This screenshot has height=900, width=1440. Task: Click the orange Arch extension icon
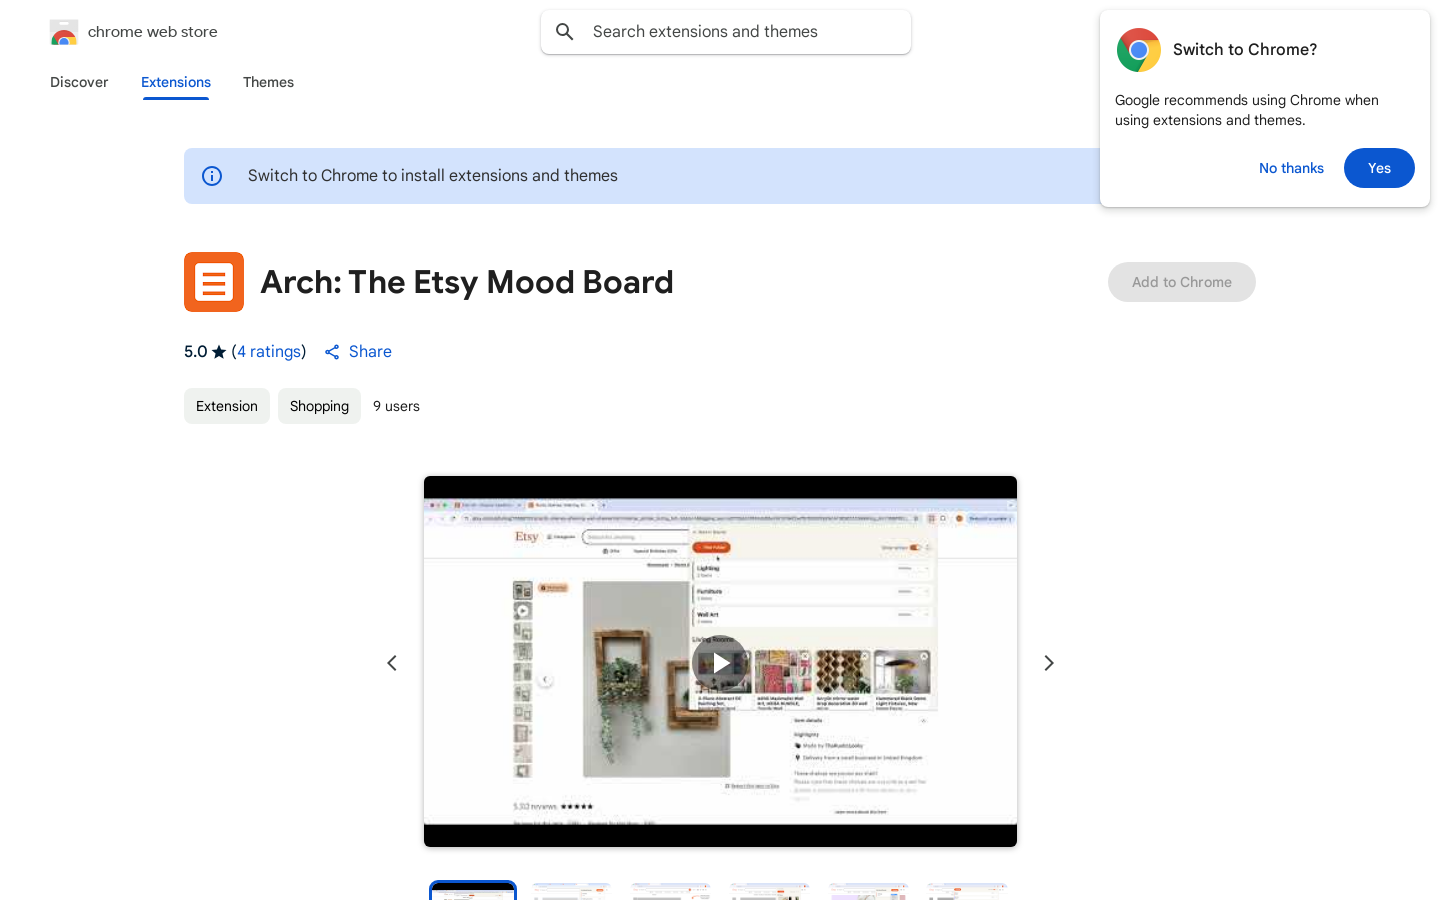tap(214, 282)
